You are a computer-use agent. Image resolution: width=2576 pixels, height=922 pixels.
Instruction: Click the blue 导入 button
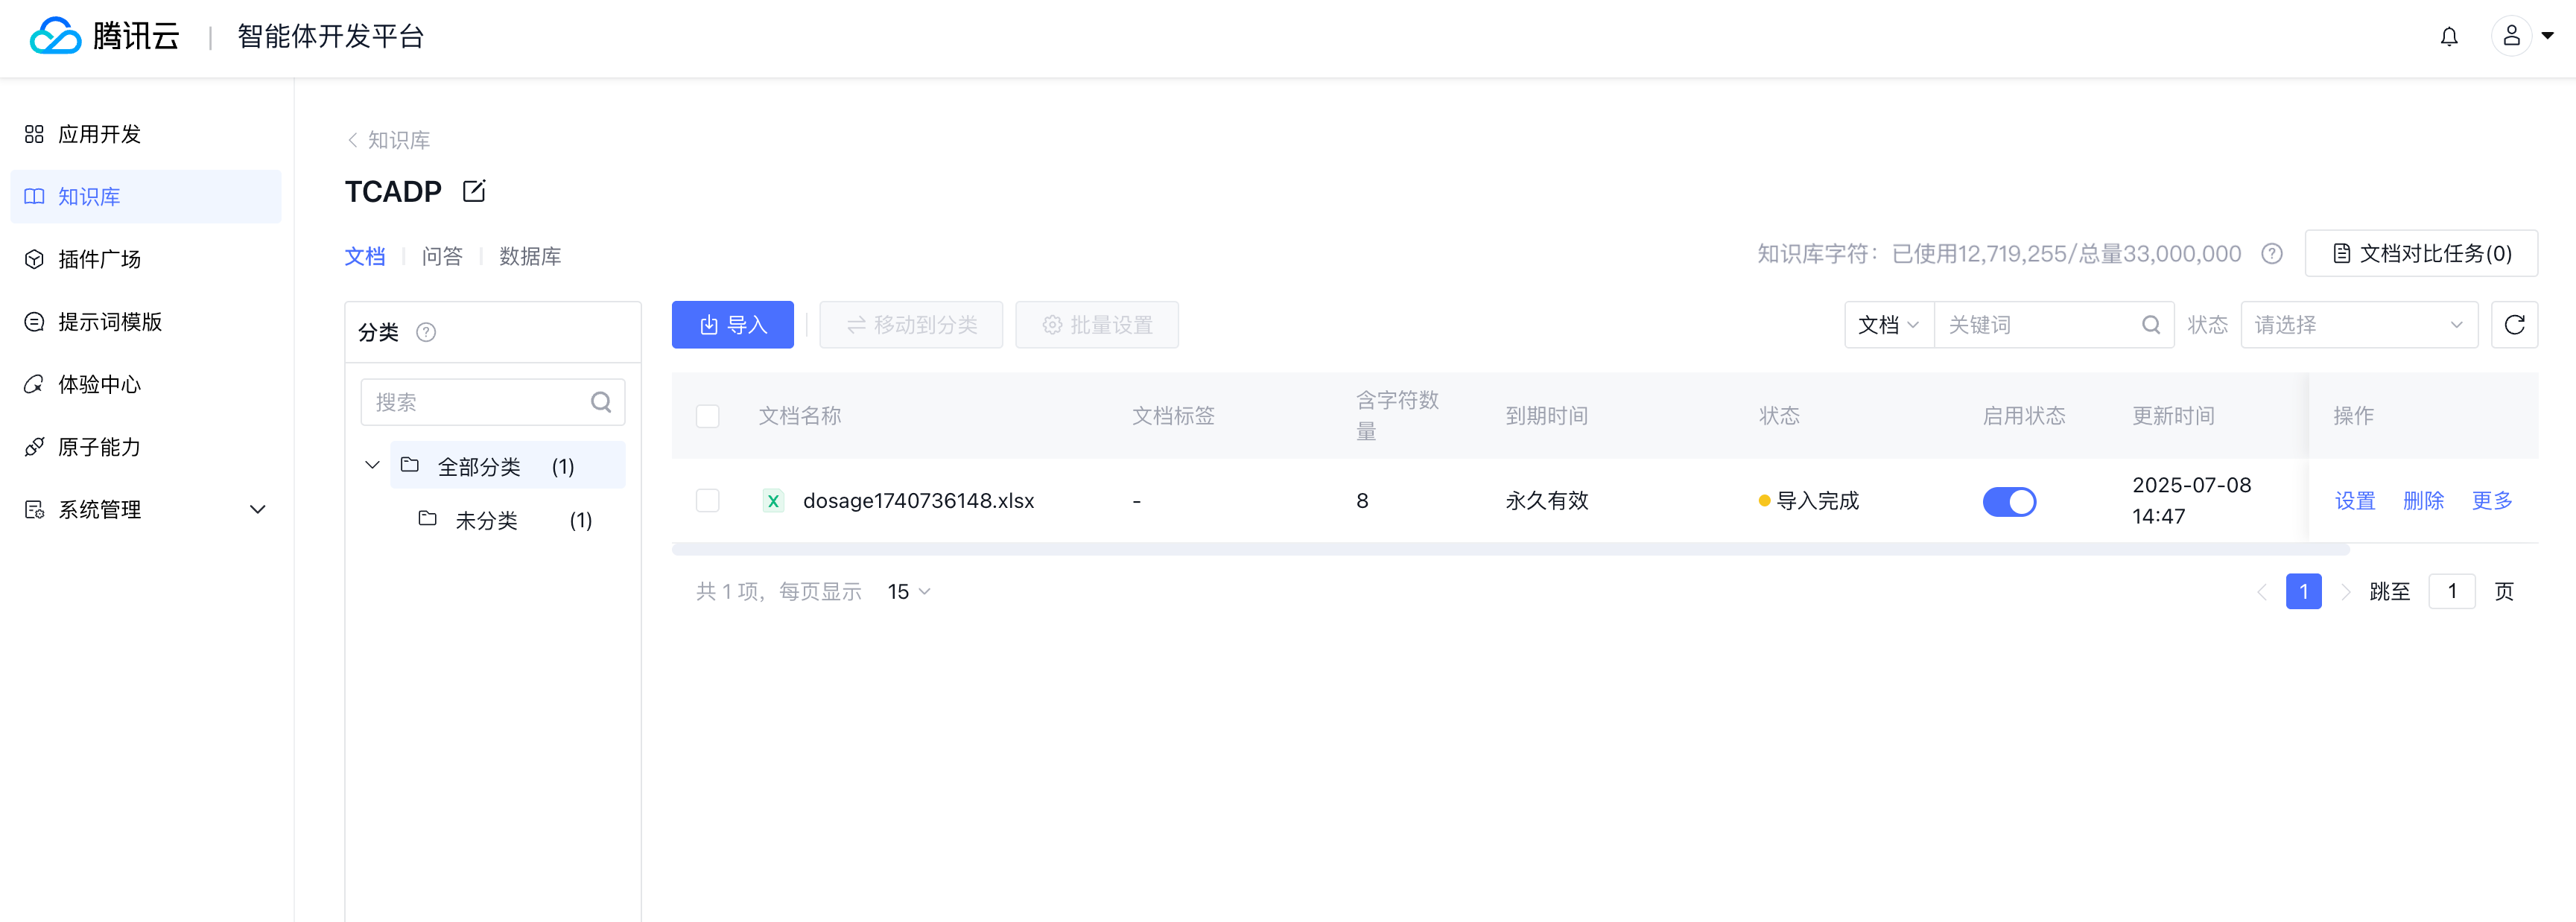(732, 325)
